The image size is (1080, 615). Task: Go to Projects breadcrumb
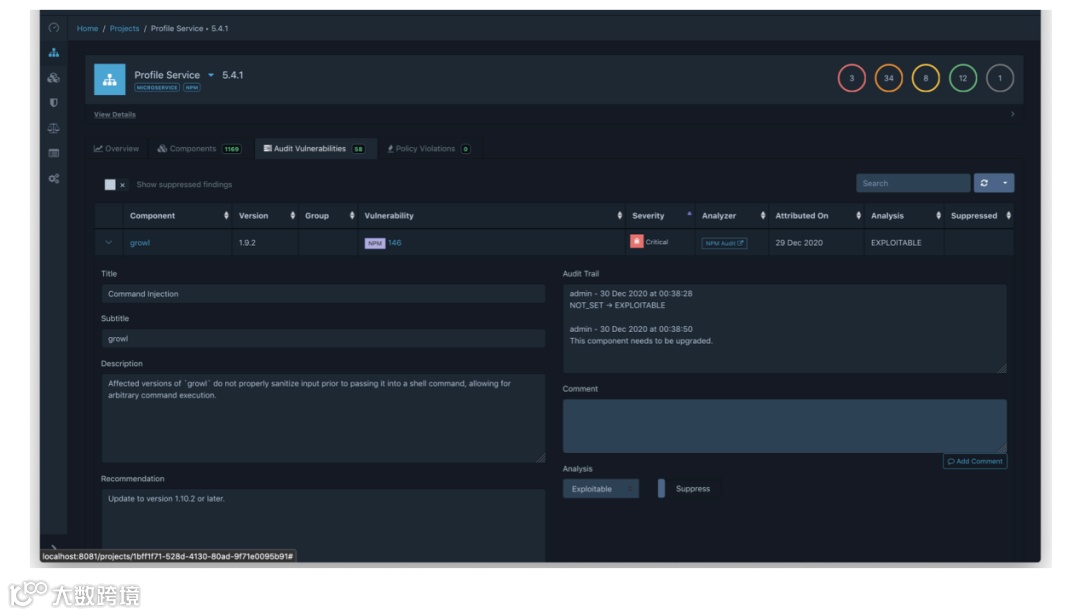(124, 28)
